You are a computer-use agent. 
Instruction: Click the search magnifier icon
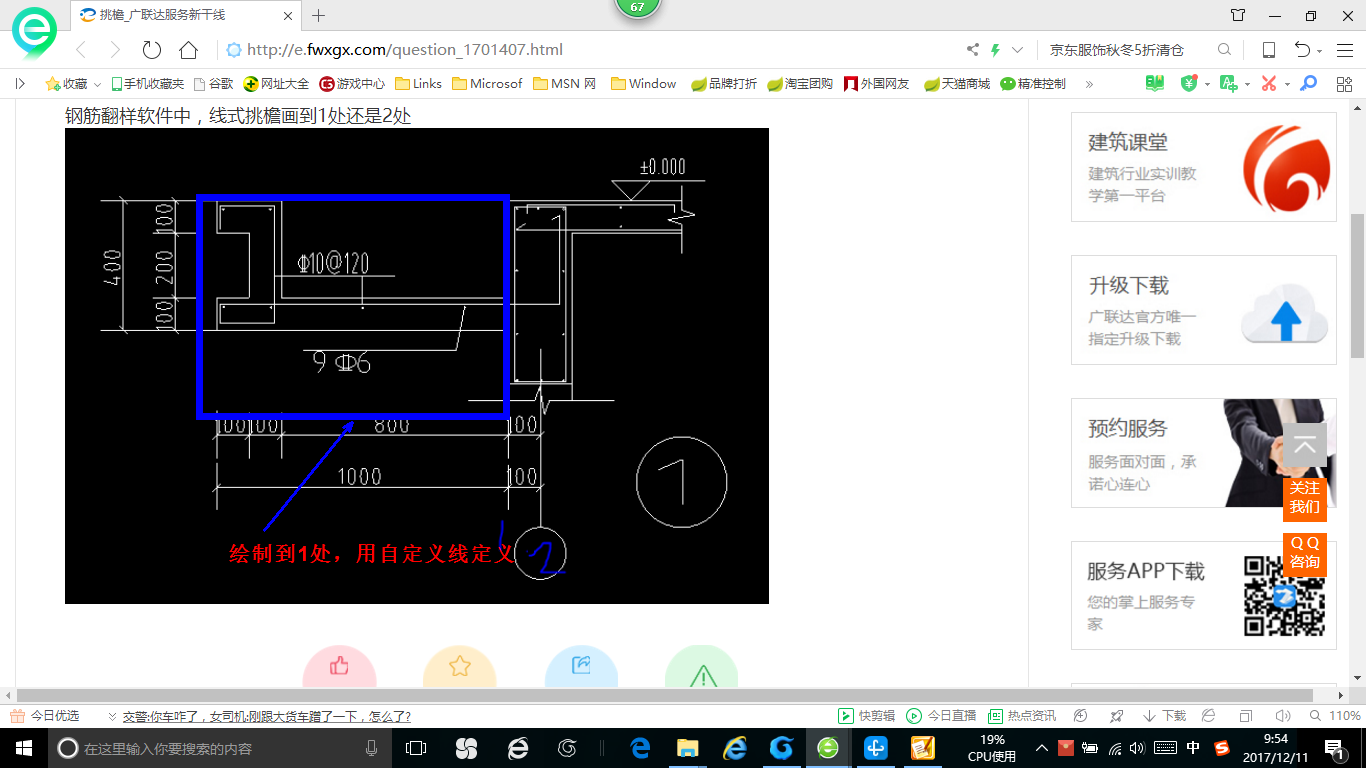pos(1224,50)
